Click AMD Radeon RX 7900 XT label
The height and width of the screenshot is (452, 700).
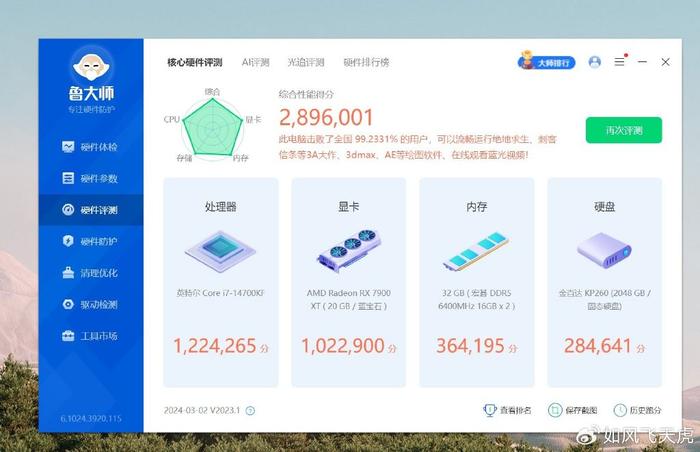click(349, 300)
